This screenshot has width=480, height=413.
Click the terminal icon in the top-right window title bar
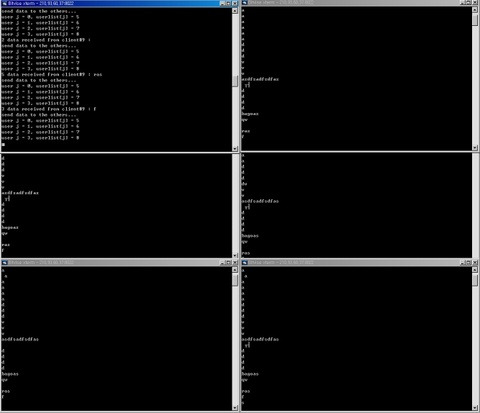(x=244, y=3)
